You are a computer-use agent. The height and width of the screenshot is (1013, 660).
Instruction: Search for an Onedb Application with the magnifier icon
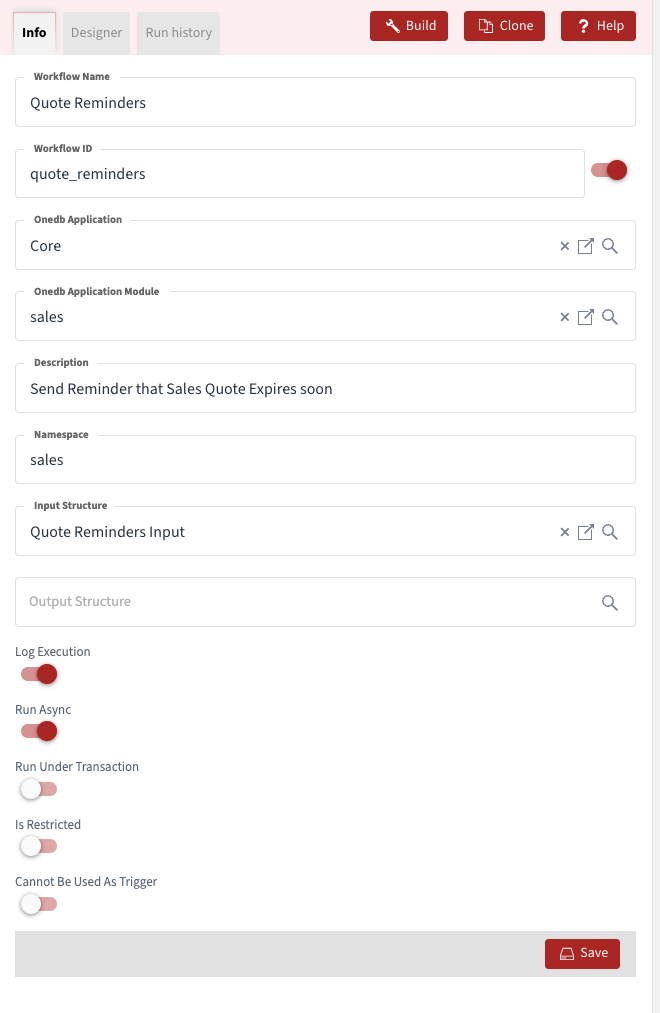pyautogui.click(x=610, y=245)
